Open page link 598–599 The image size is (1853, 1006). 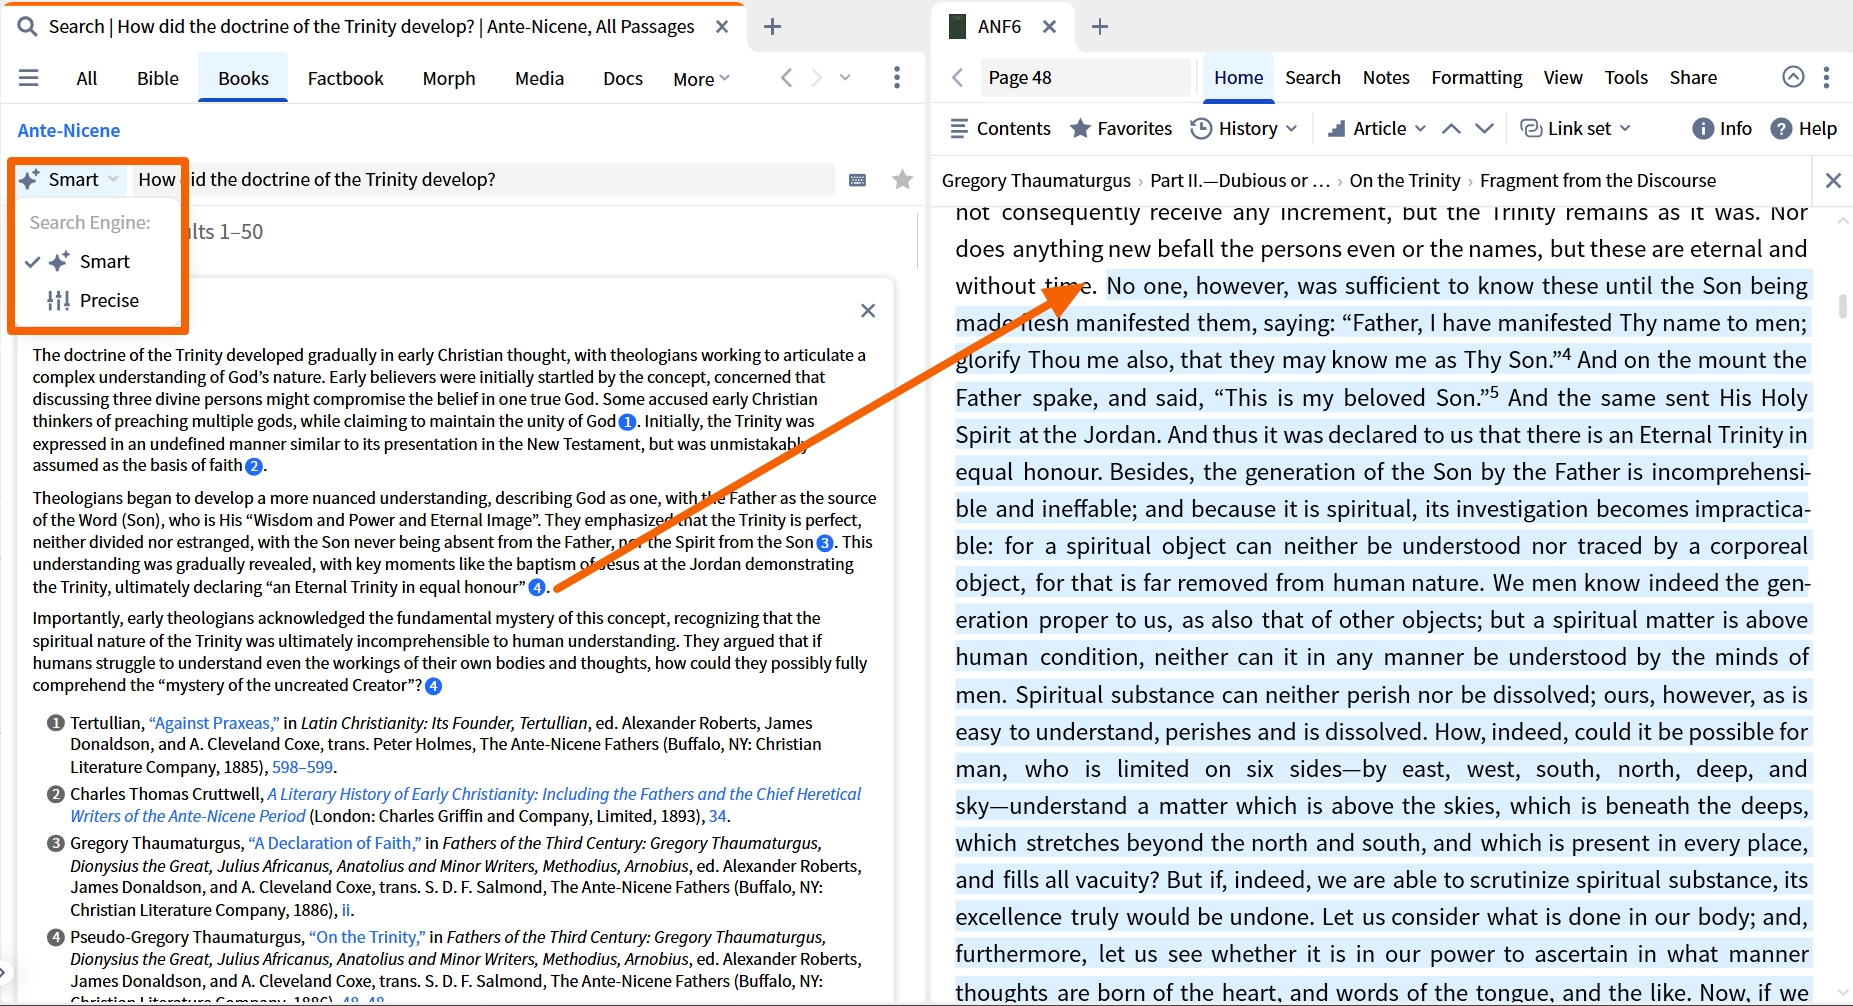[302, 767]
